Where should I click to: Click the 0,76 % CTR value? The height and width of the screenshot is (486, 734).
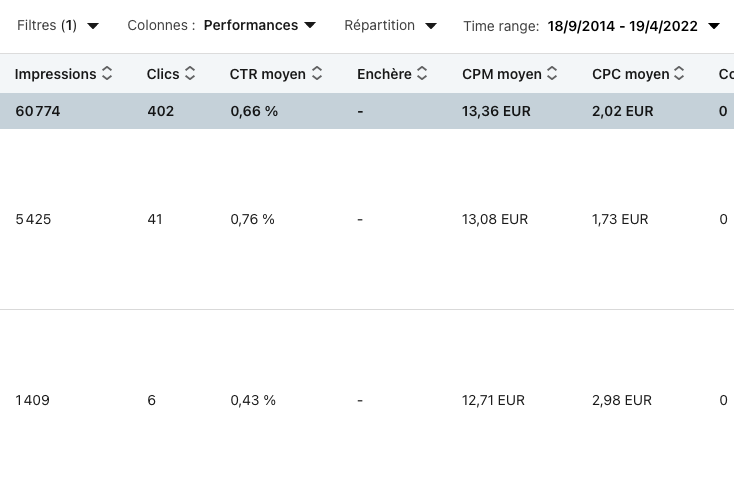coord(252,219)
